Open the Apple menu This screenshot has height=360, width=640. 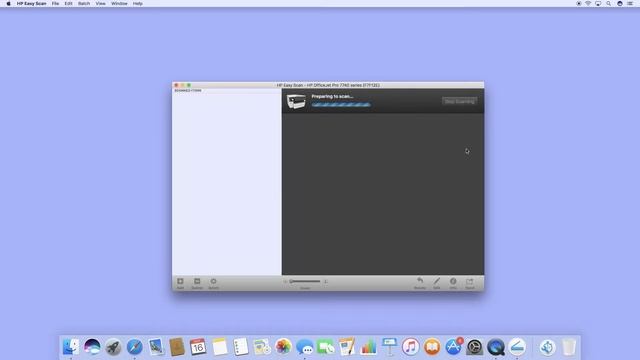8,4
